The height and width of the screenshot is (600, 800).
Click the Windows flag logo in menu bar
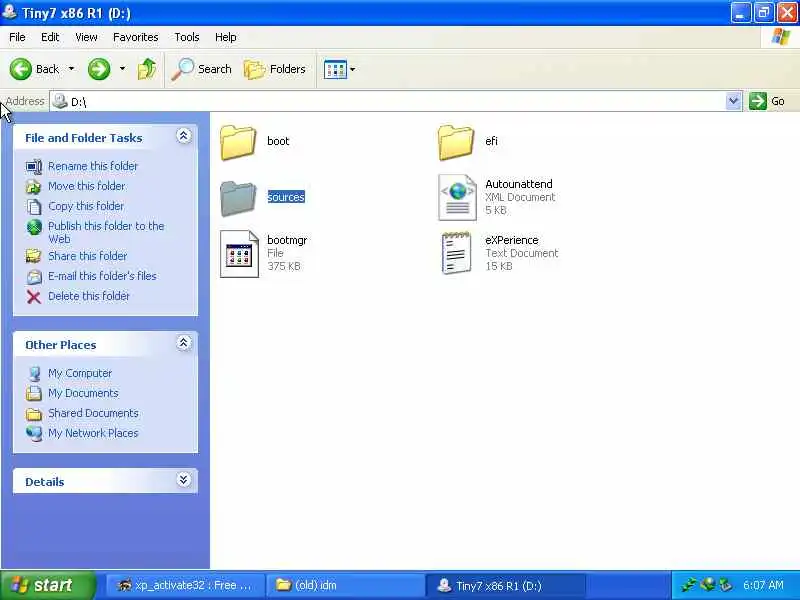[x=781, y=37]
